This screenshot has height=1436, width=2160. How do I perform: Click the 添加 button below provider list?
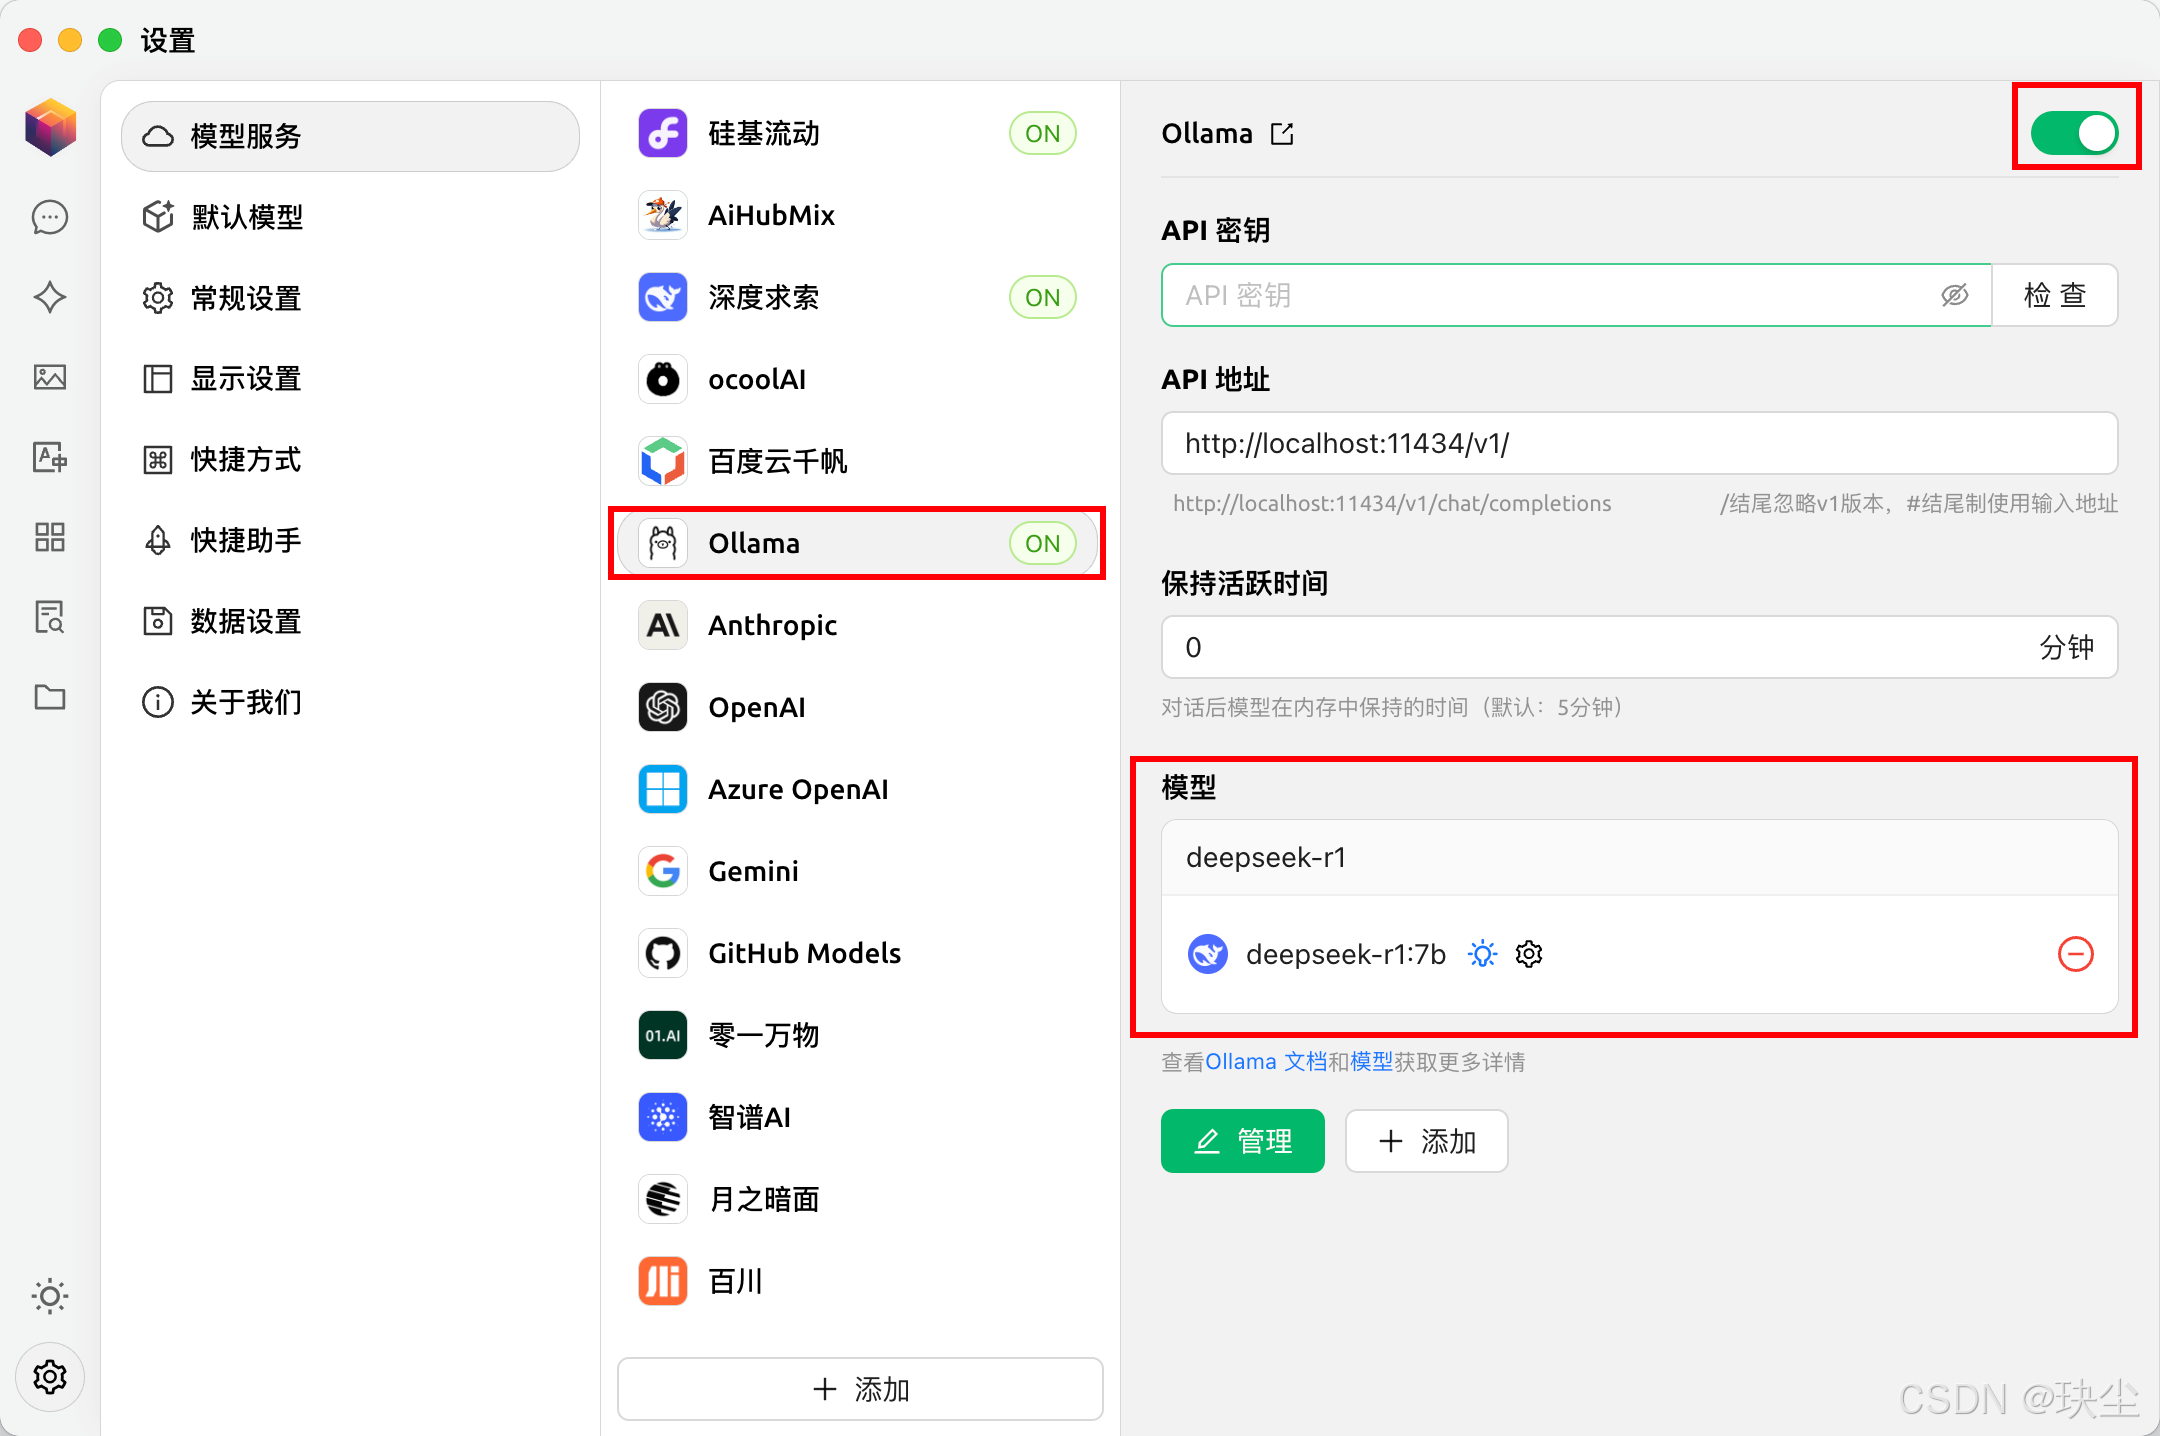point(860,1389)
